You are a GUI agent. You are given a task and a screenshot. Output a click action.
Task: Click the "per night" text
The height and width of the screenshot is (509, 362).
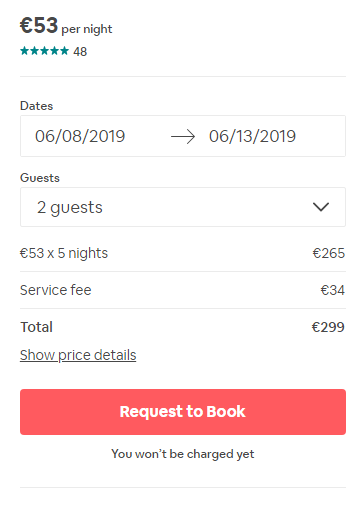[87, 29]
